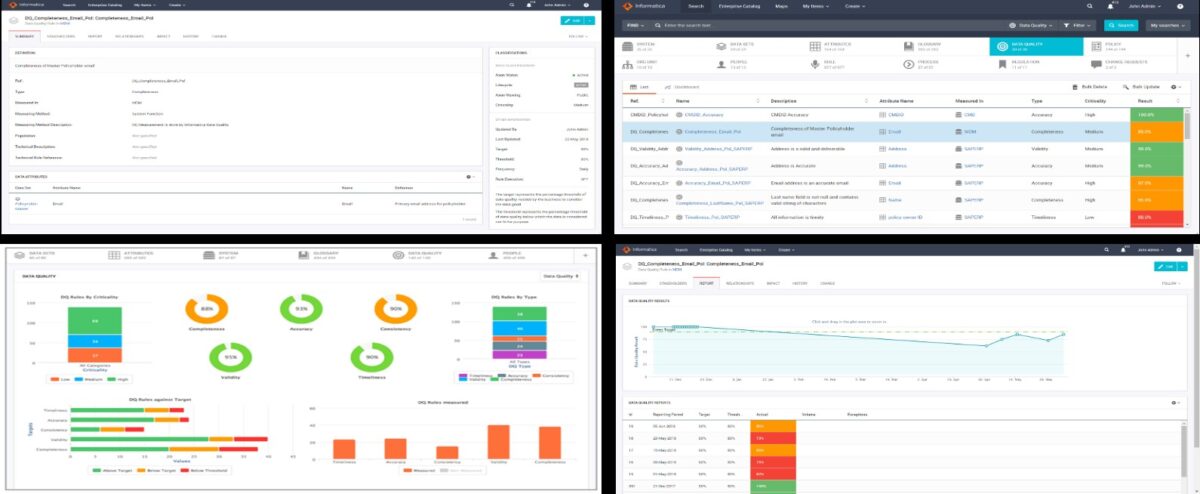Toggle the Above Target legend entry

[112, 469]
